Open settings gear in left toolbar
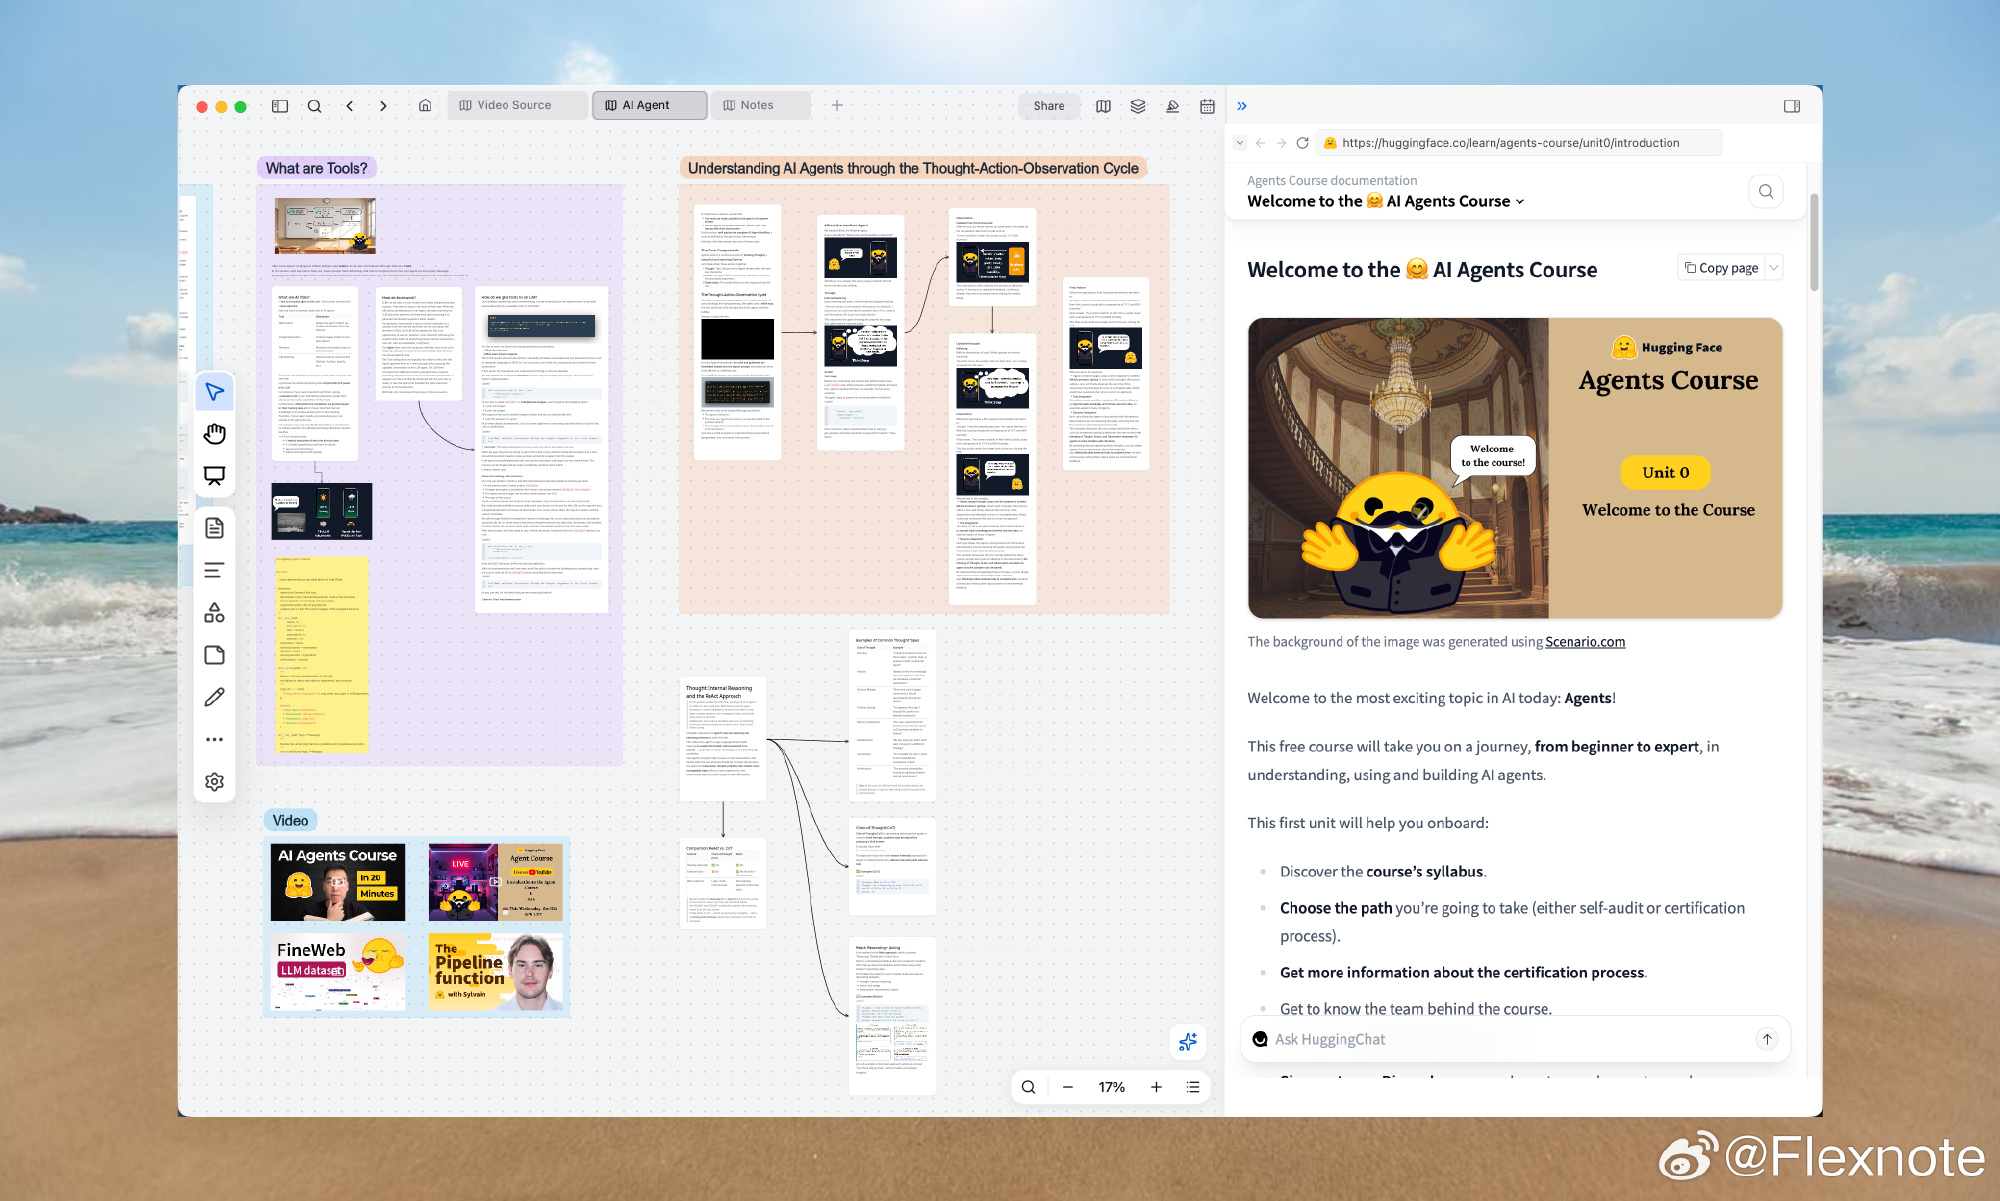The image size is (2000, 1201). 214,782
